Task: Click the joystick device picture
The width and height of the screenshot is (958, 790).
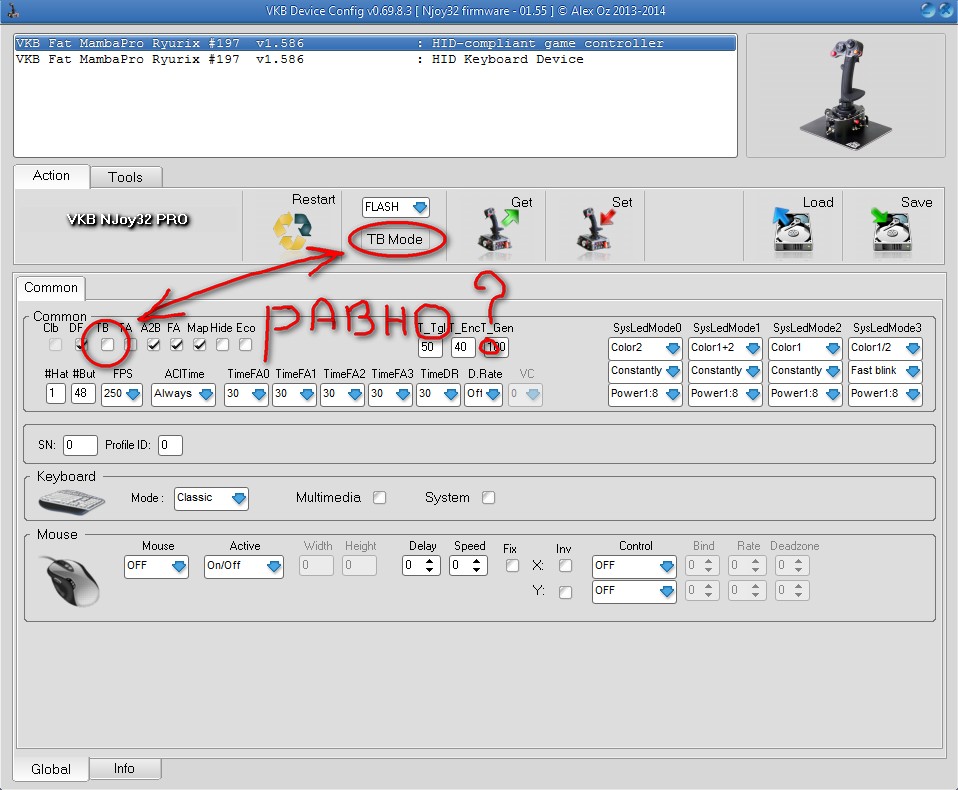Action: click(x=846, y=94)
